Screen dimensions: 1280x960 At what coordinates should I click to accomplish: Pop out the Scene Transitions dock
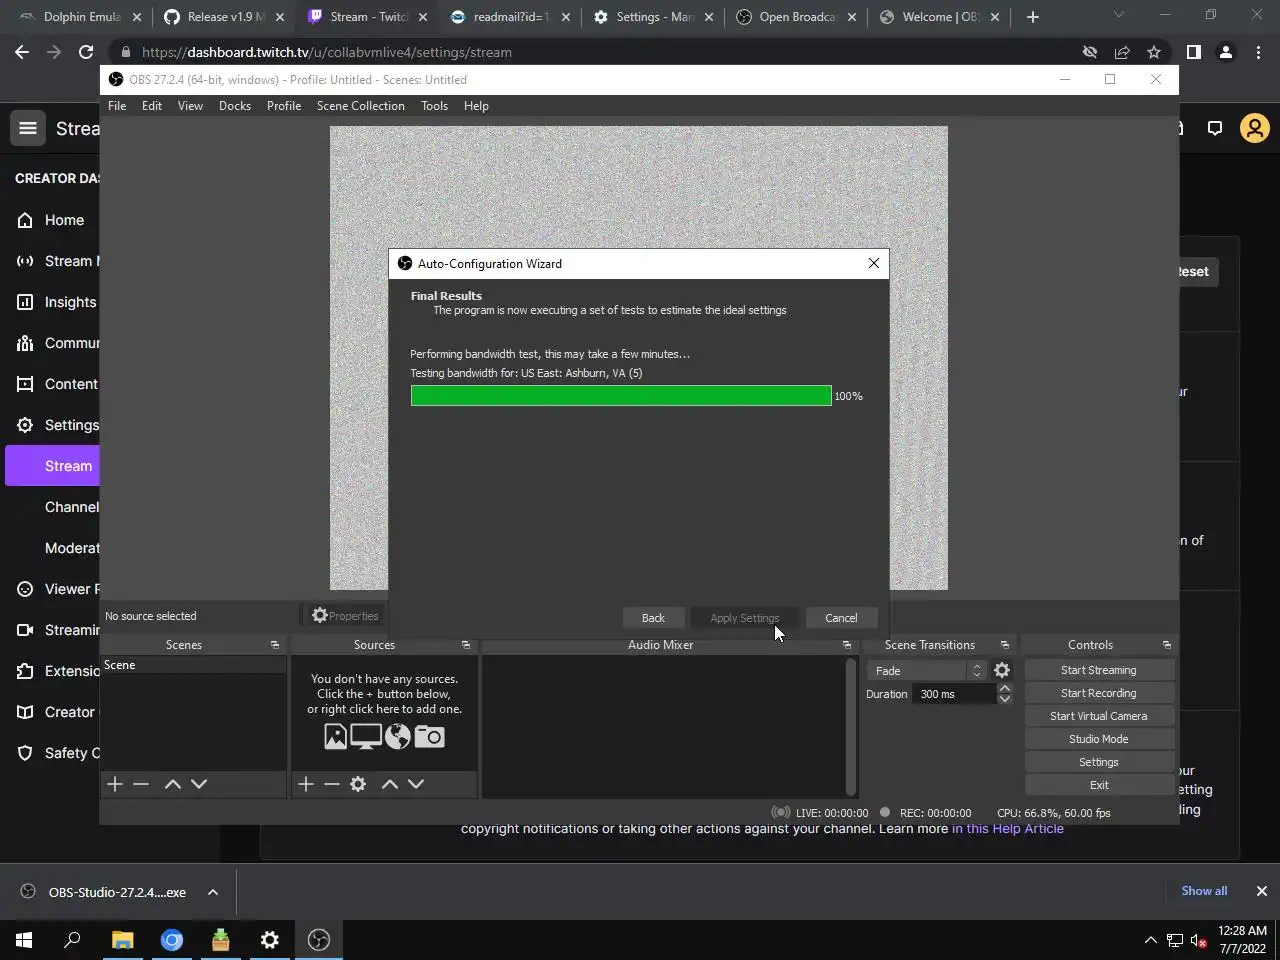(x=1005, y=645)
